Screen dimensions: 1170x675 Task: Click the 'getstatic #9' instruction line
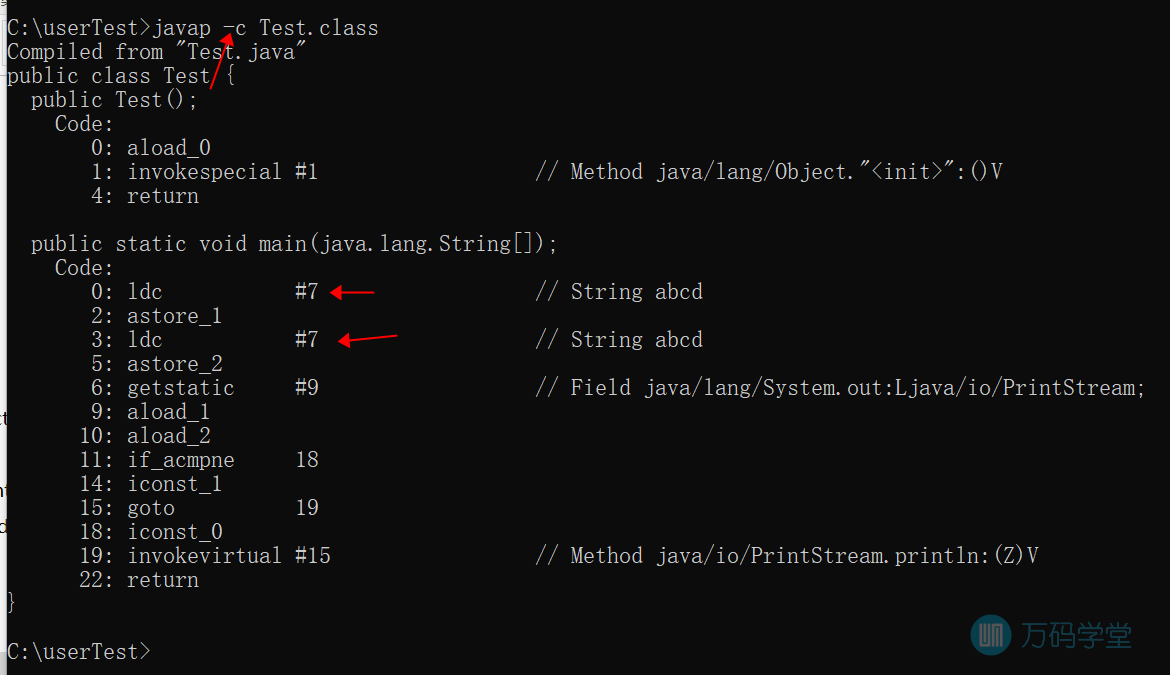coord(223,388)
